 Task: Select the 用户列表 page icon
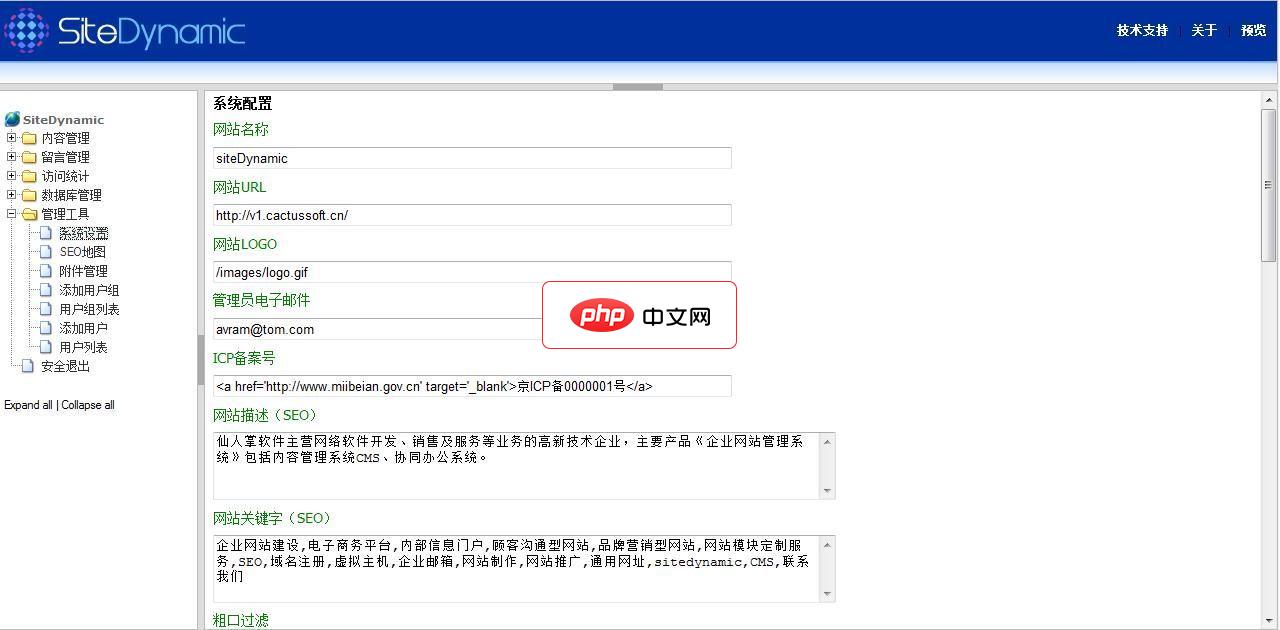(43, 346)
